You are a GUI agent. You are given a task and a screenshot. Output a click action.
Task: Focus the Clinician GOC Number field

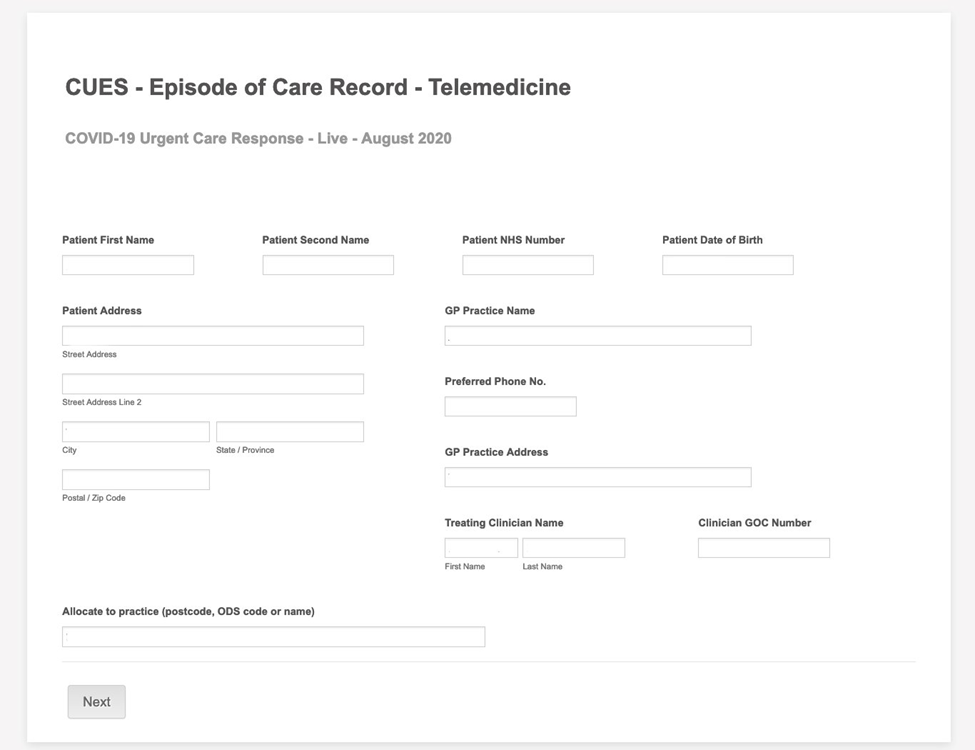pyautogui.click(x=764, y=548)
